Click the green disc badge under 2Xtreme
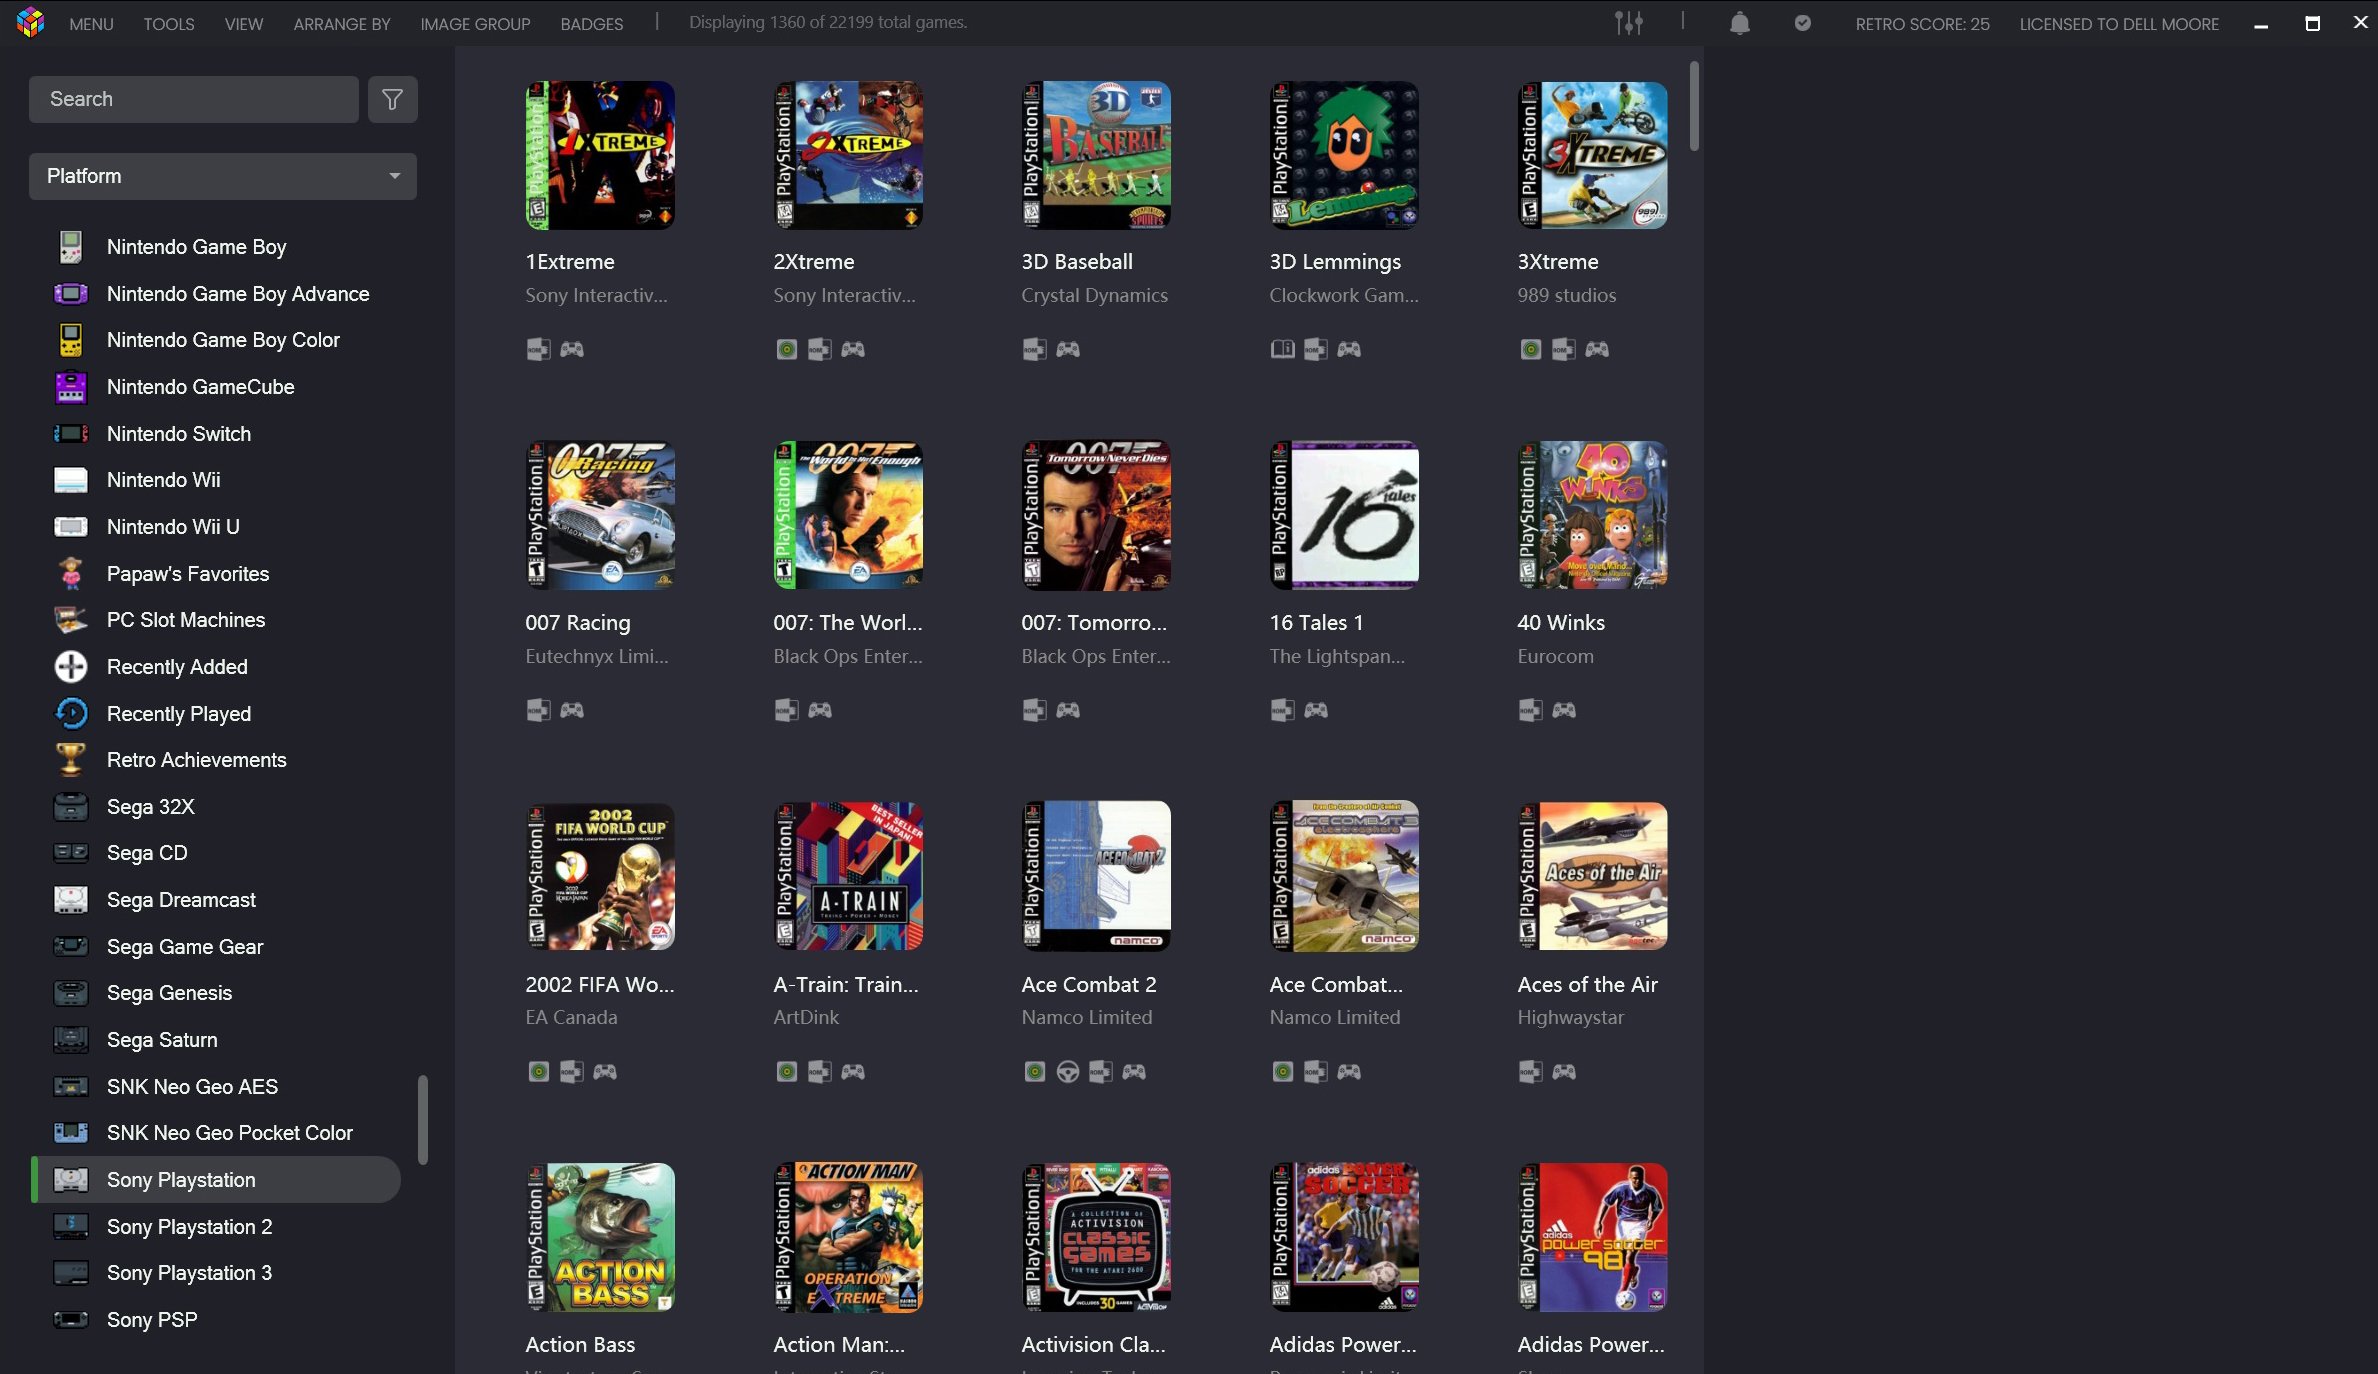This screenshot has height=1374, width=2378. pos(787,349)
